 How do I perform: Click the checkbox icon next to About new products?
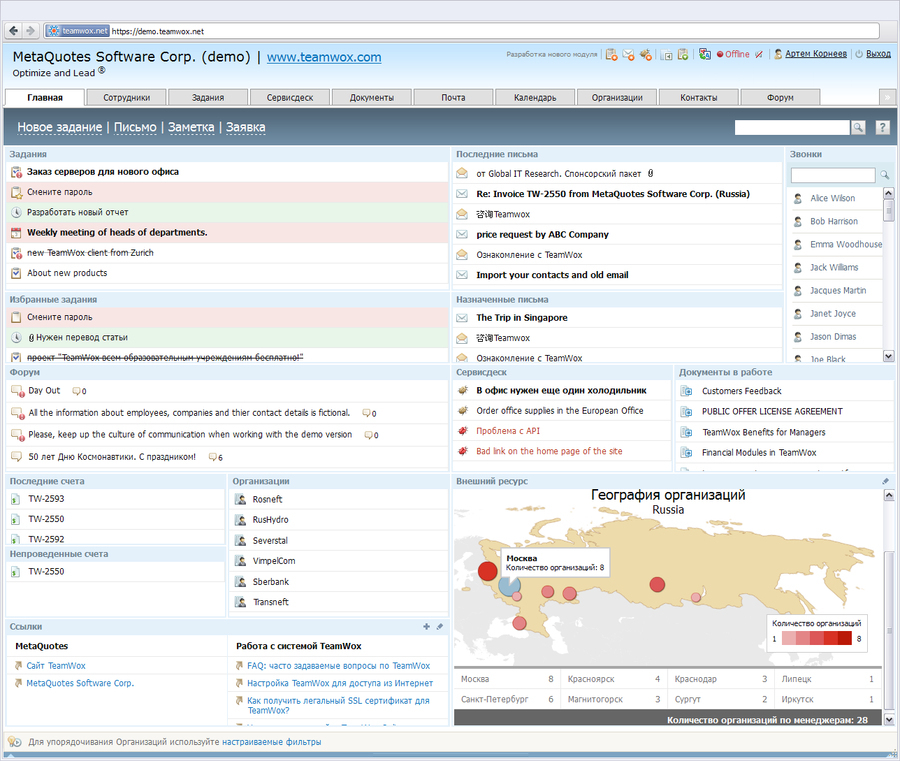coord(16,273)
